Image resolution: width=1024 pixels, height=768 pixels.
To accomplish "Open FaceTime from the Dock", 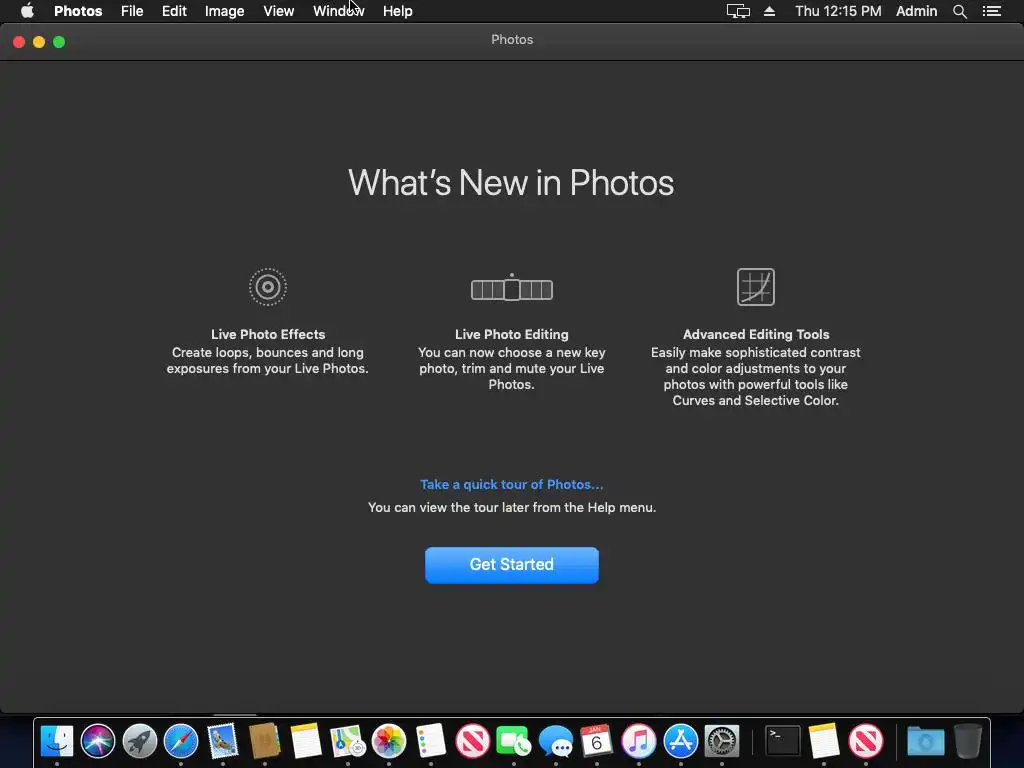I will (514, 741).
